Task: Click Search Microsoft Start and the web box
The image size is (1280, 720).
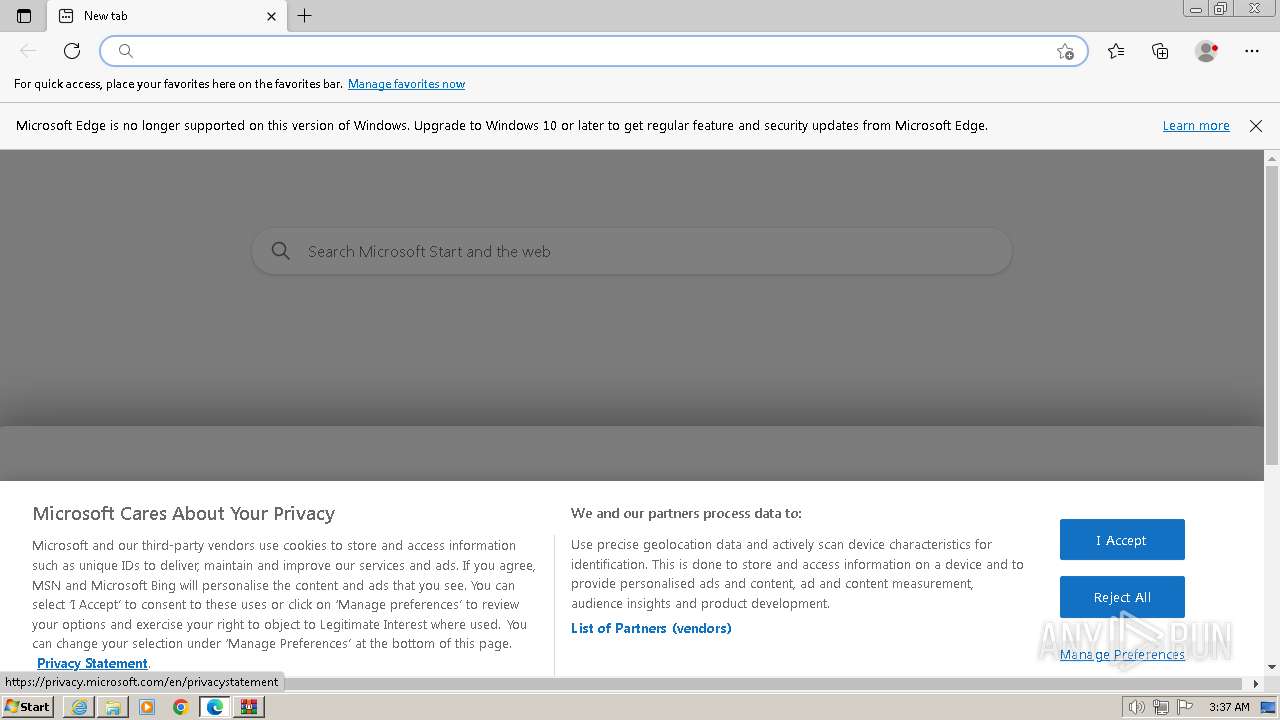Action: (632, 251)
